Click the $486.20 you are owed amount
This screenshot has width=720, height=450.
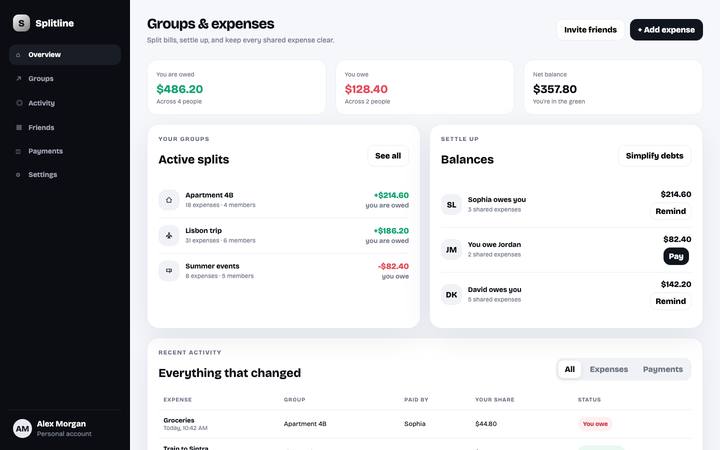(180, 89)
